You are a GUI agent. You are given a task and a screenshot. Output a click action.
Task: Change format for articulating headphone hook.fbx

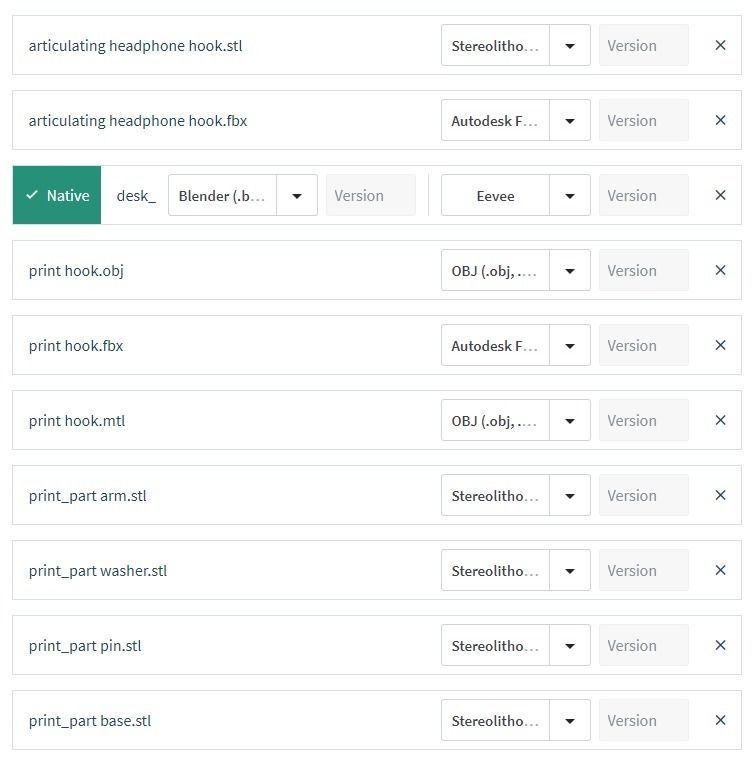pyautogui.click(x=570, y=121)
